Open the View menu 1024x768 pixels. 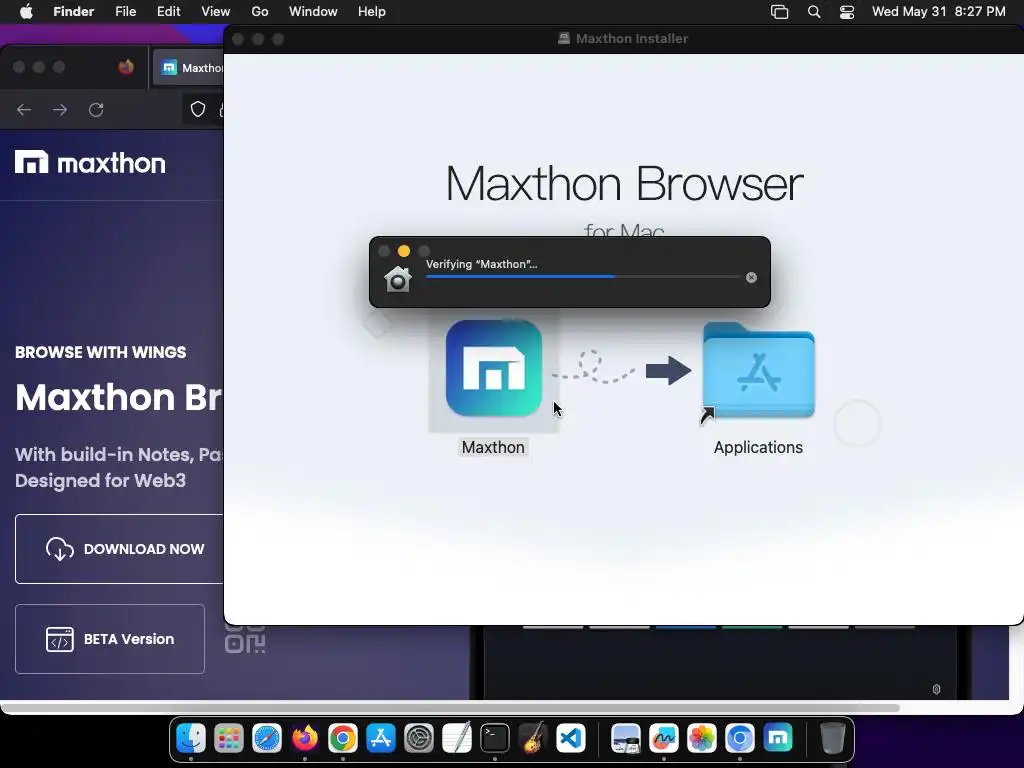[216, 12]
